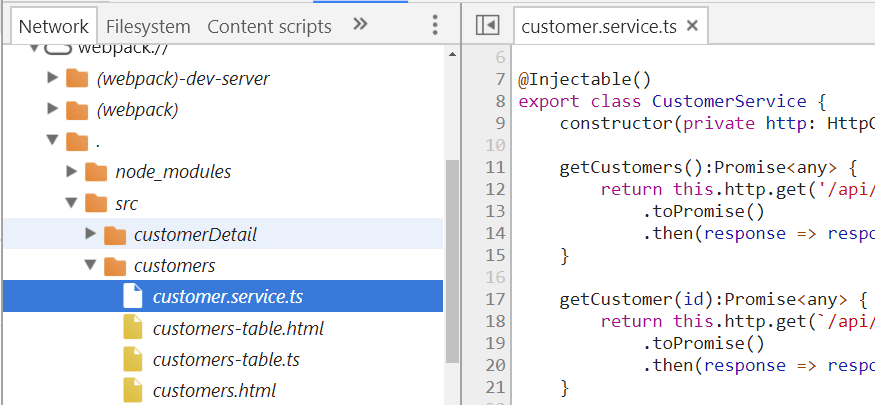Set breakpoint on line number 14

[495, 233]
